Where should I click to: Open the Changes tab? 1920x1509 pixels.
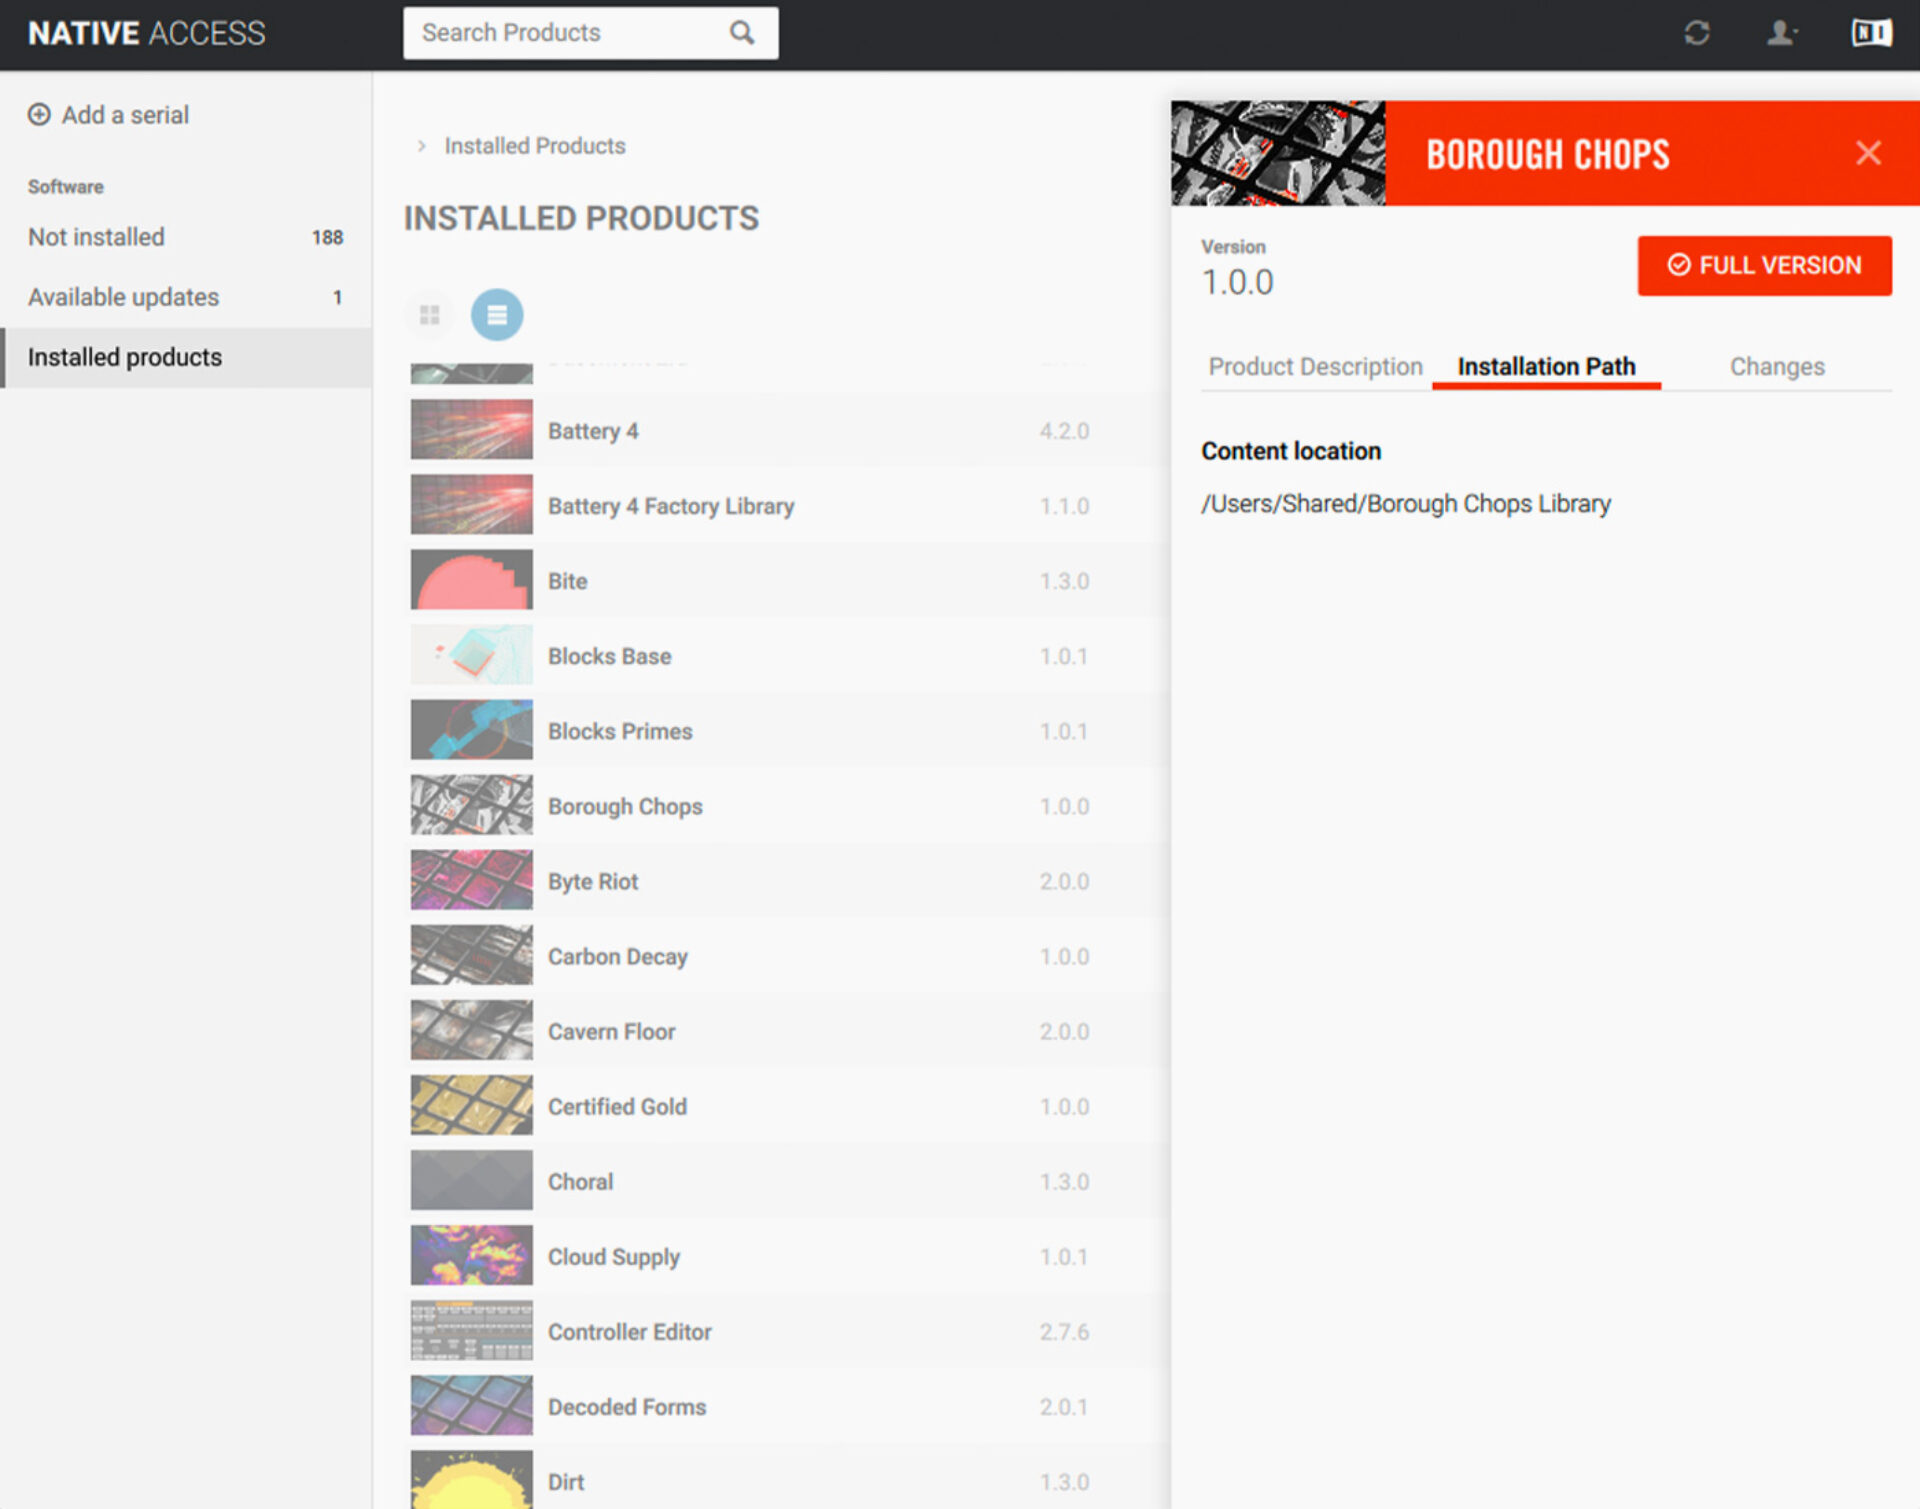pyautogui.click(x=1776, y=367)
